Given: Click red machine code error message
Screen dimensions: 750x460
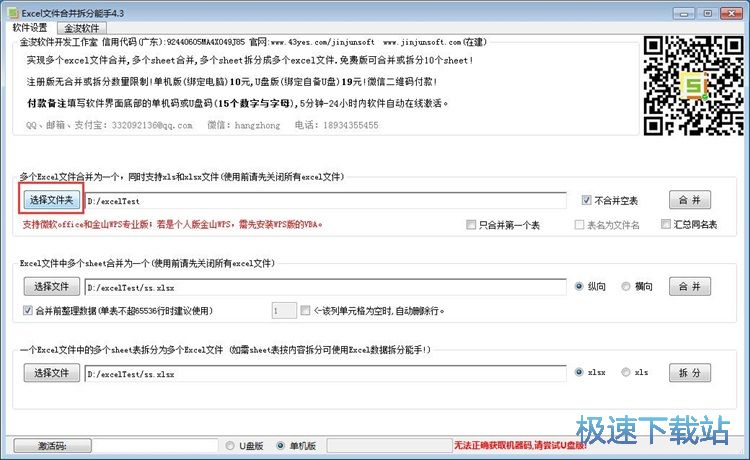Looking at the screenshot, I should 519,445.
